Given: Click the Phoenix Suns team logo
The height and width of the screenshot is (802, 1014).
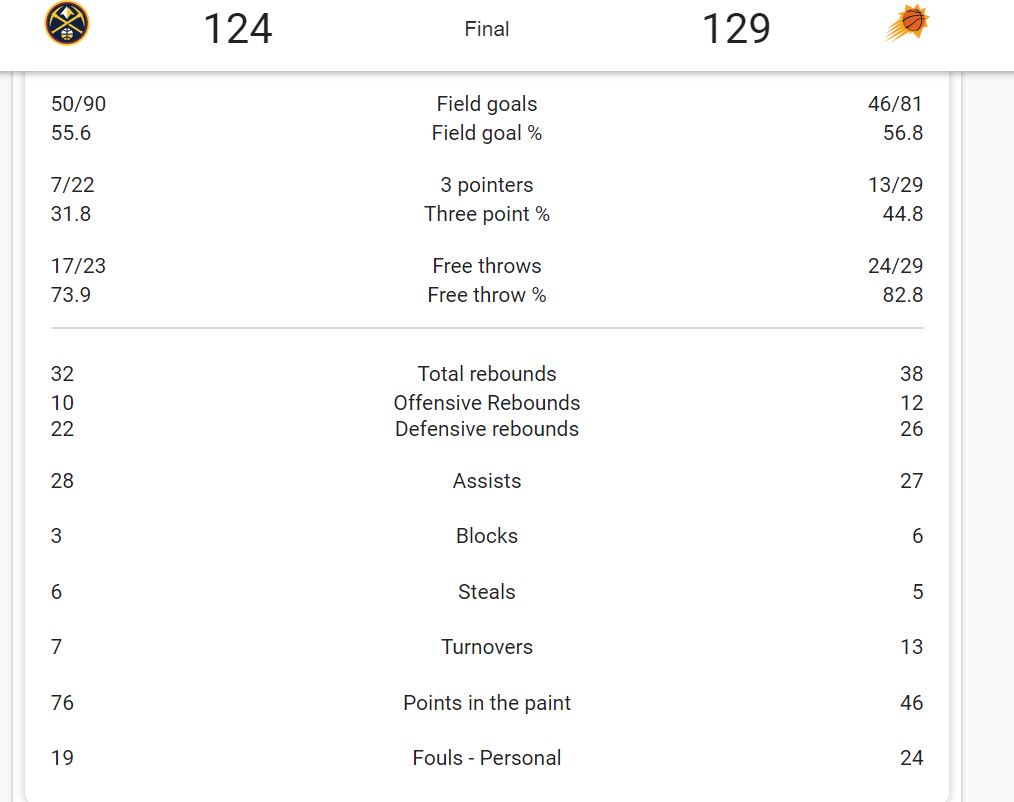Looking at the screenshot, I should [x=907, y=24].
